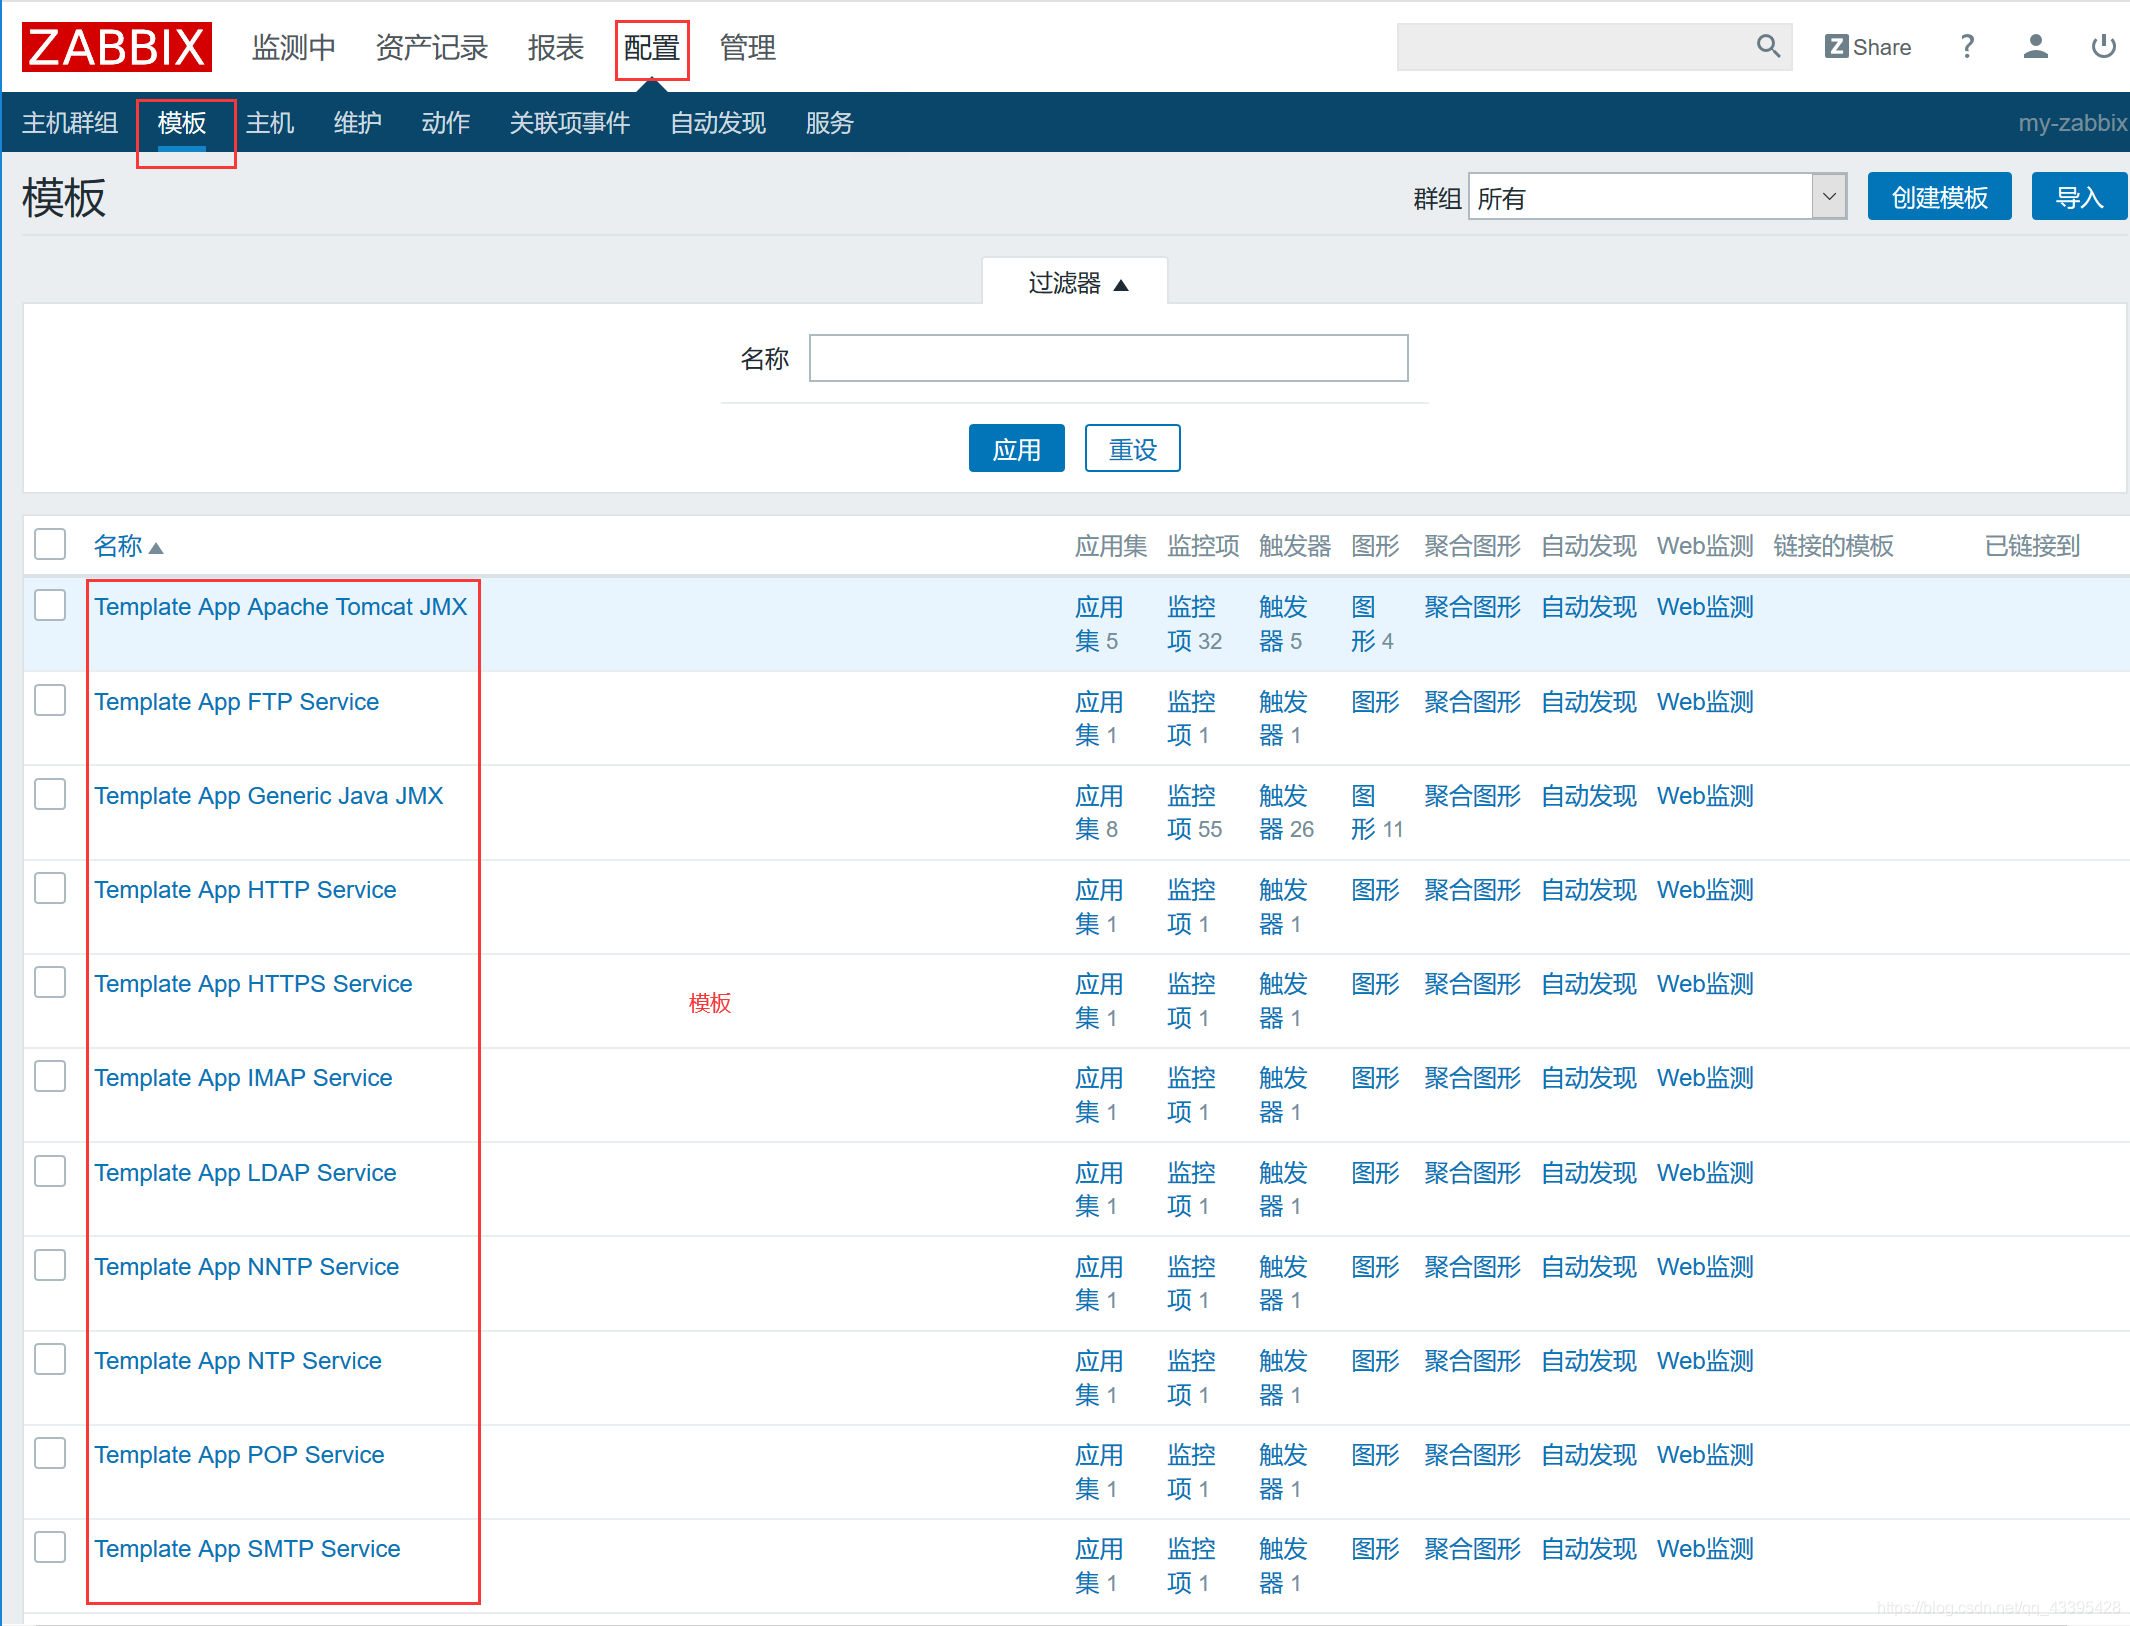Open the 配置 top menu
2130x1626 pixels.
click(x=652, y=47)
